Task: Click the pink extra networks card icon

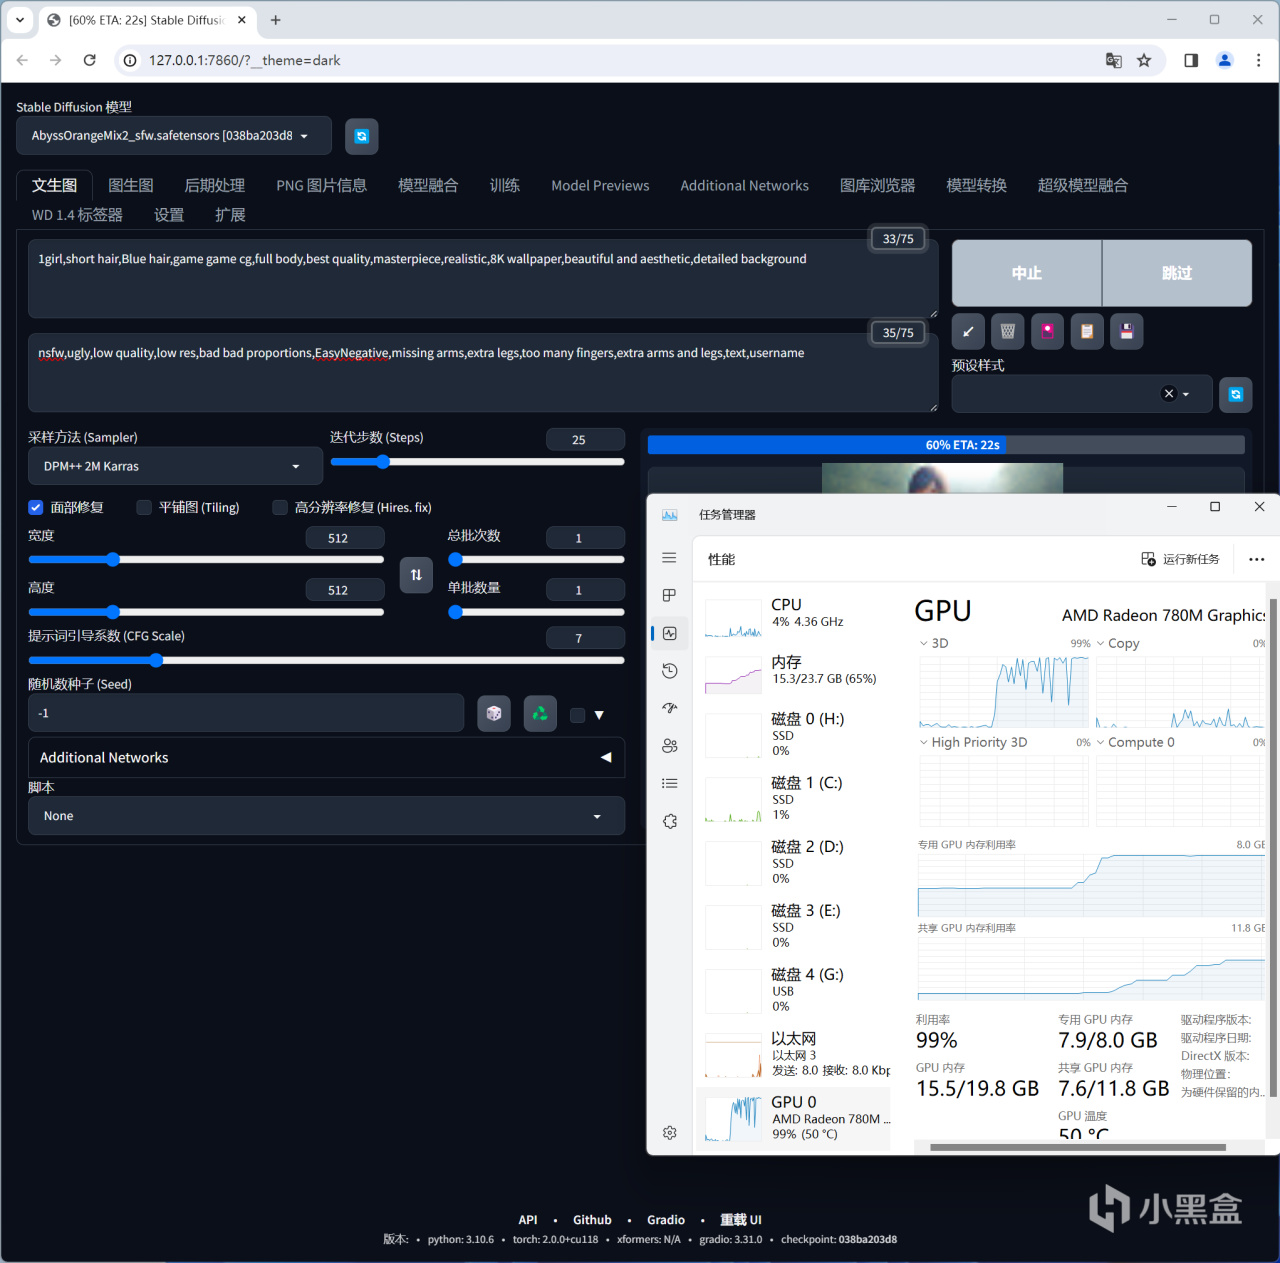Action: [1047, 331]
